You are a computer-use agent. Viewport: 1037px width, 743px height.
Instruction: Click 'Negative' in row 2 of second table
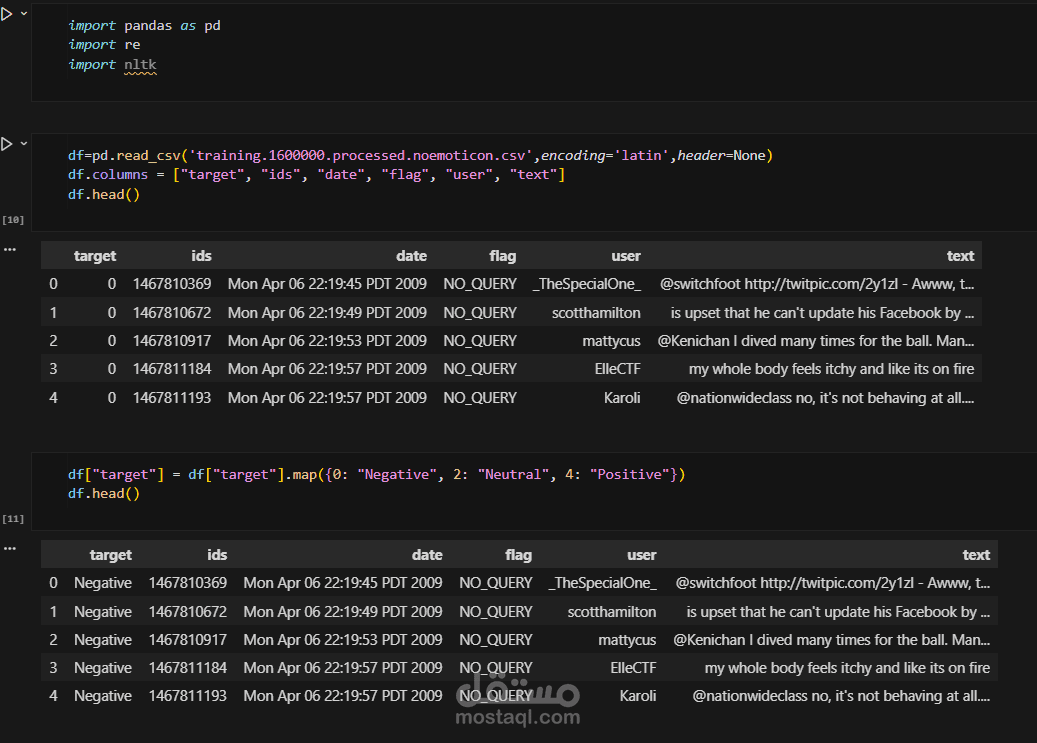pos(102,640)
